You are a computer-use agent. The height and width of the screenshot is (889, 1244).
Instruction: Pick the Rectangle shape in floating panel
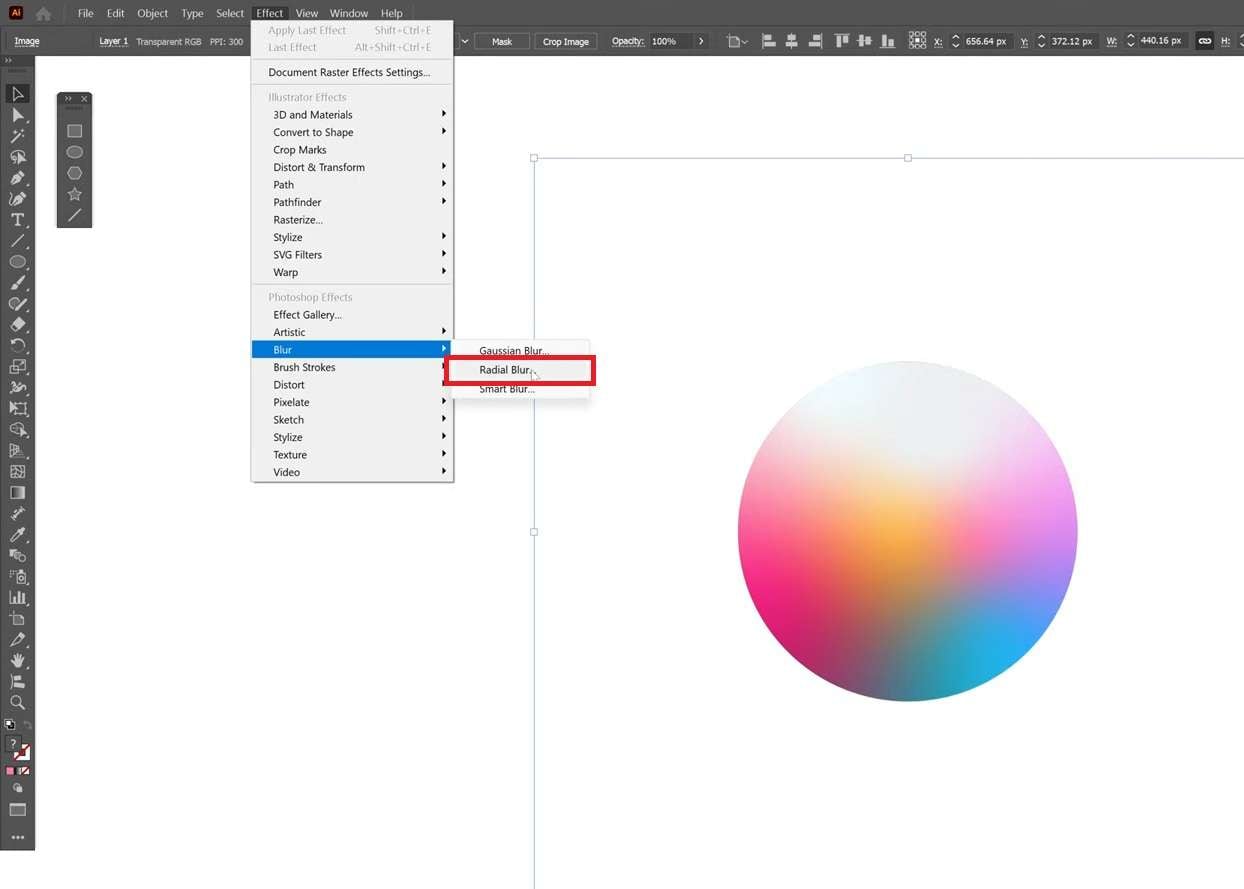pos(74,131)
